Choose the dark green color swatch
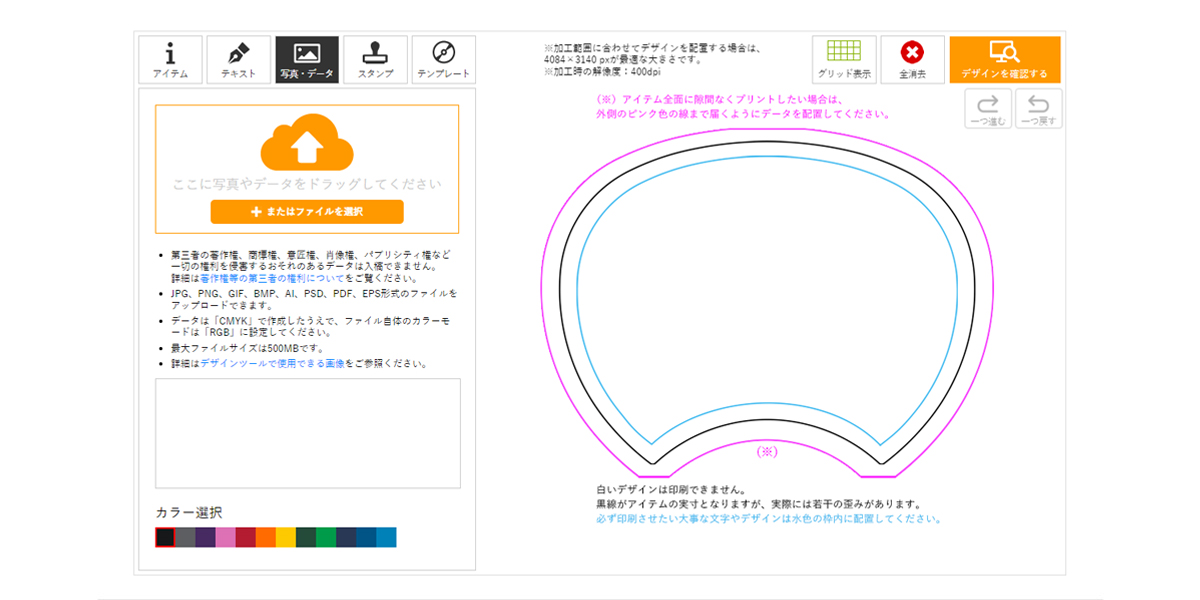The height and width of the screenshot is (600, 1200). pos(305,537)
